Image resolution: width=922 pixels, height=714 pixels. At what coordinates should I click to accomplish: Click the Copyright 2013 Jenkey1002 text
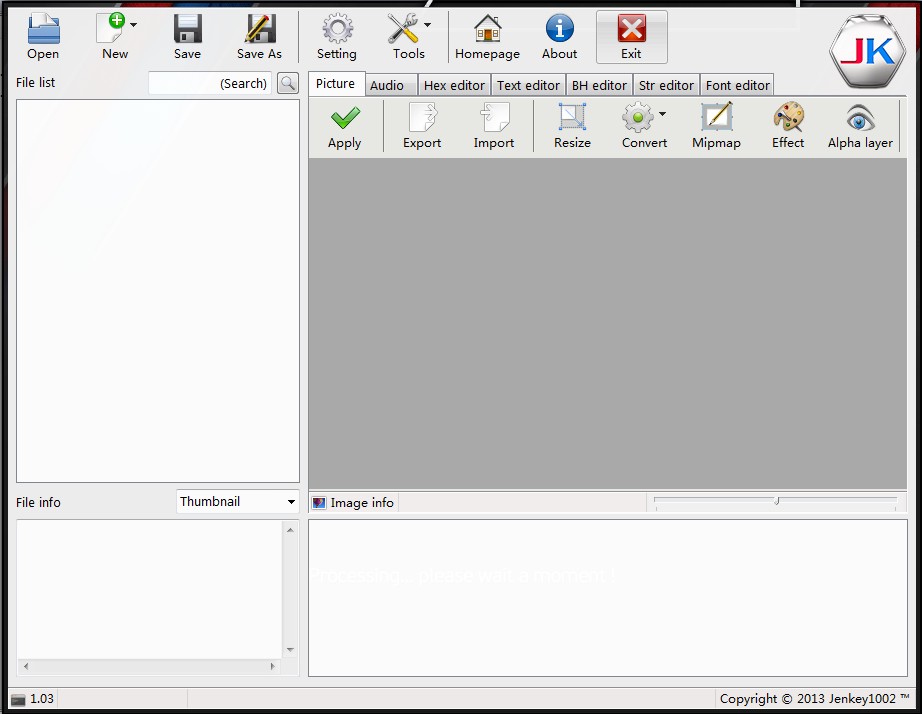[x=814, y=699]
